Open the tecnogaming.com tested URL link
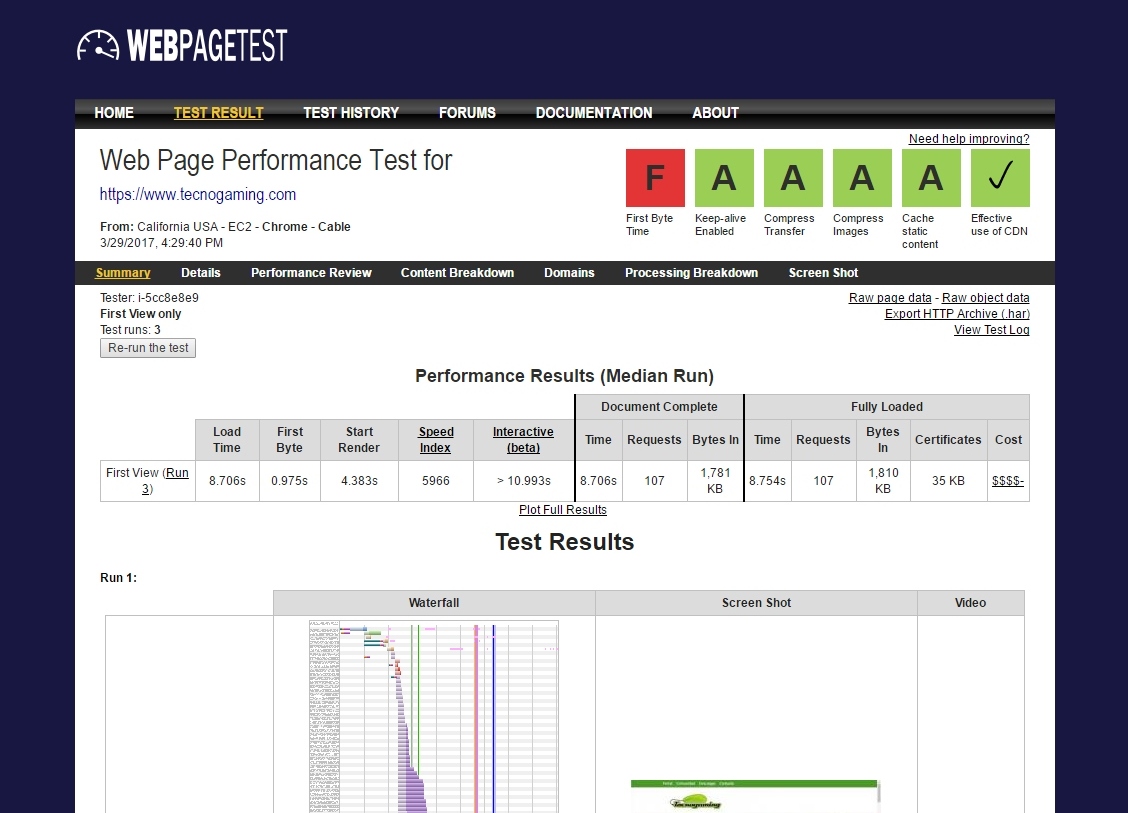Viewport: 1128px width, 813px height. (198, 195)
